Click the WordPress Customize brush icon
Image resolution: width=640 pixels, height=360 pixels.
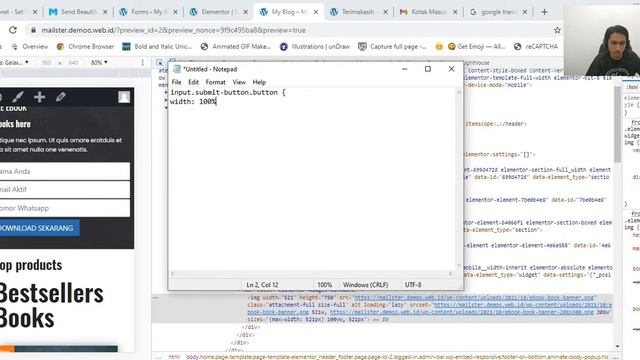(18, 97)
